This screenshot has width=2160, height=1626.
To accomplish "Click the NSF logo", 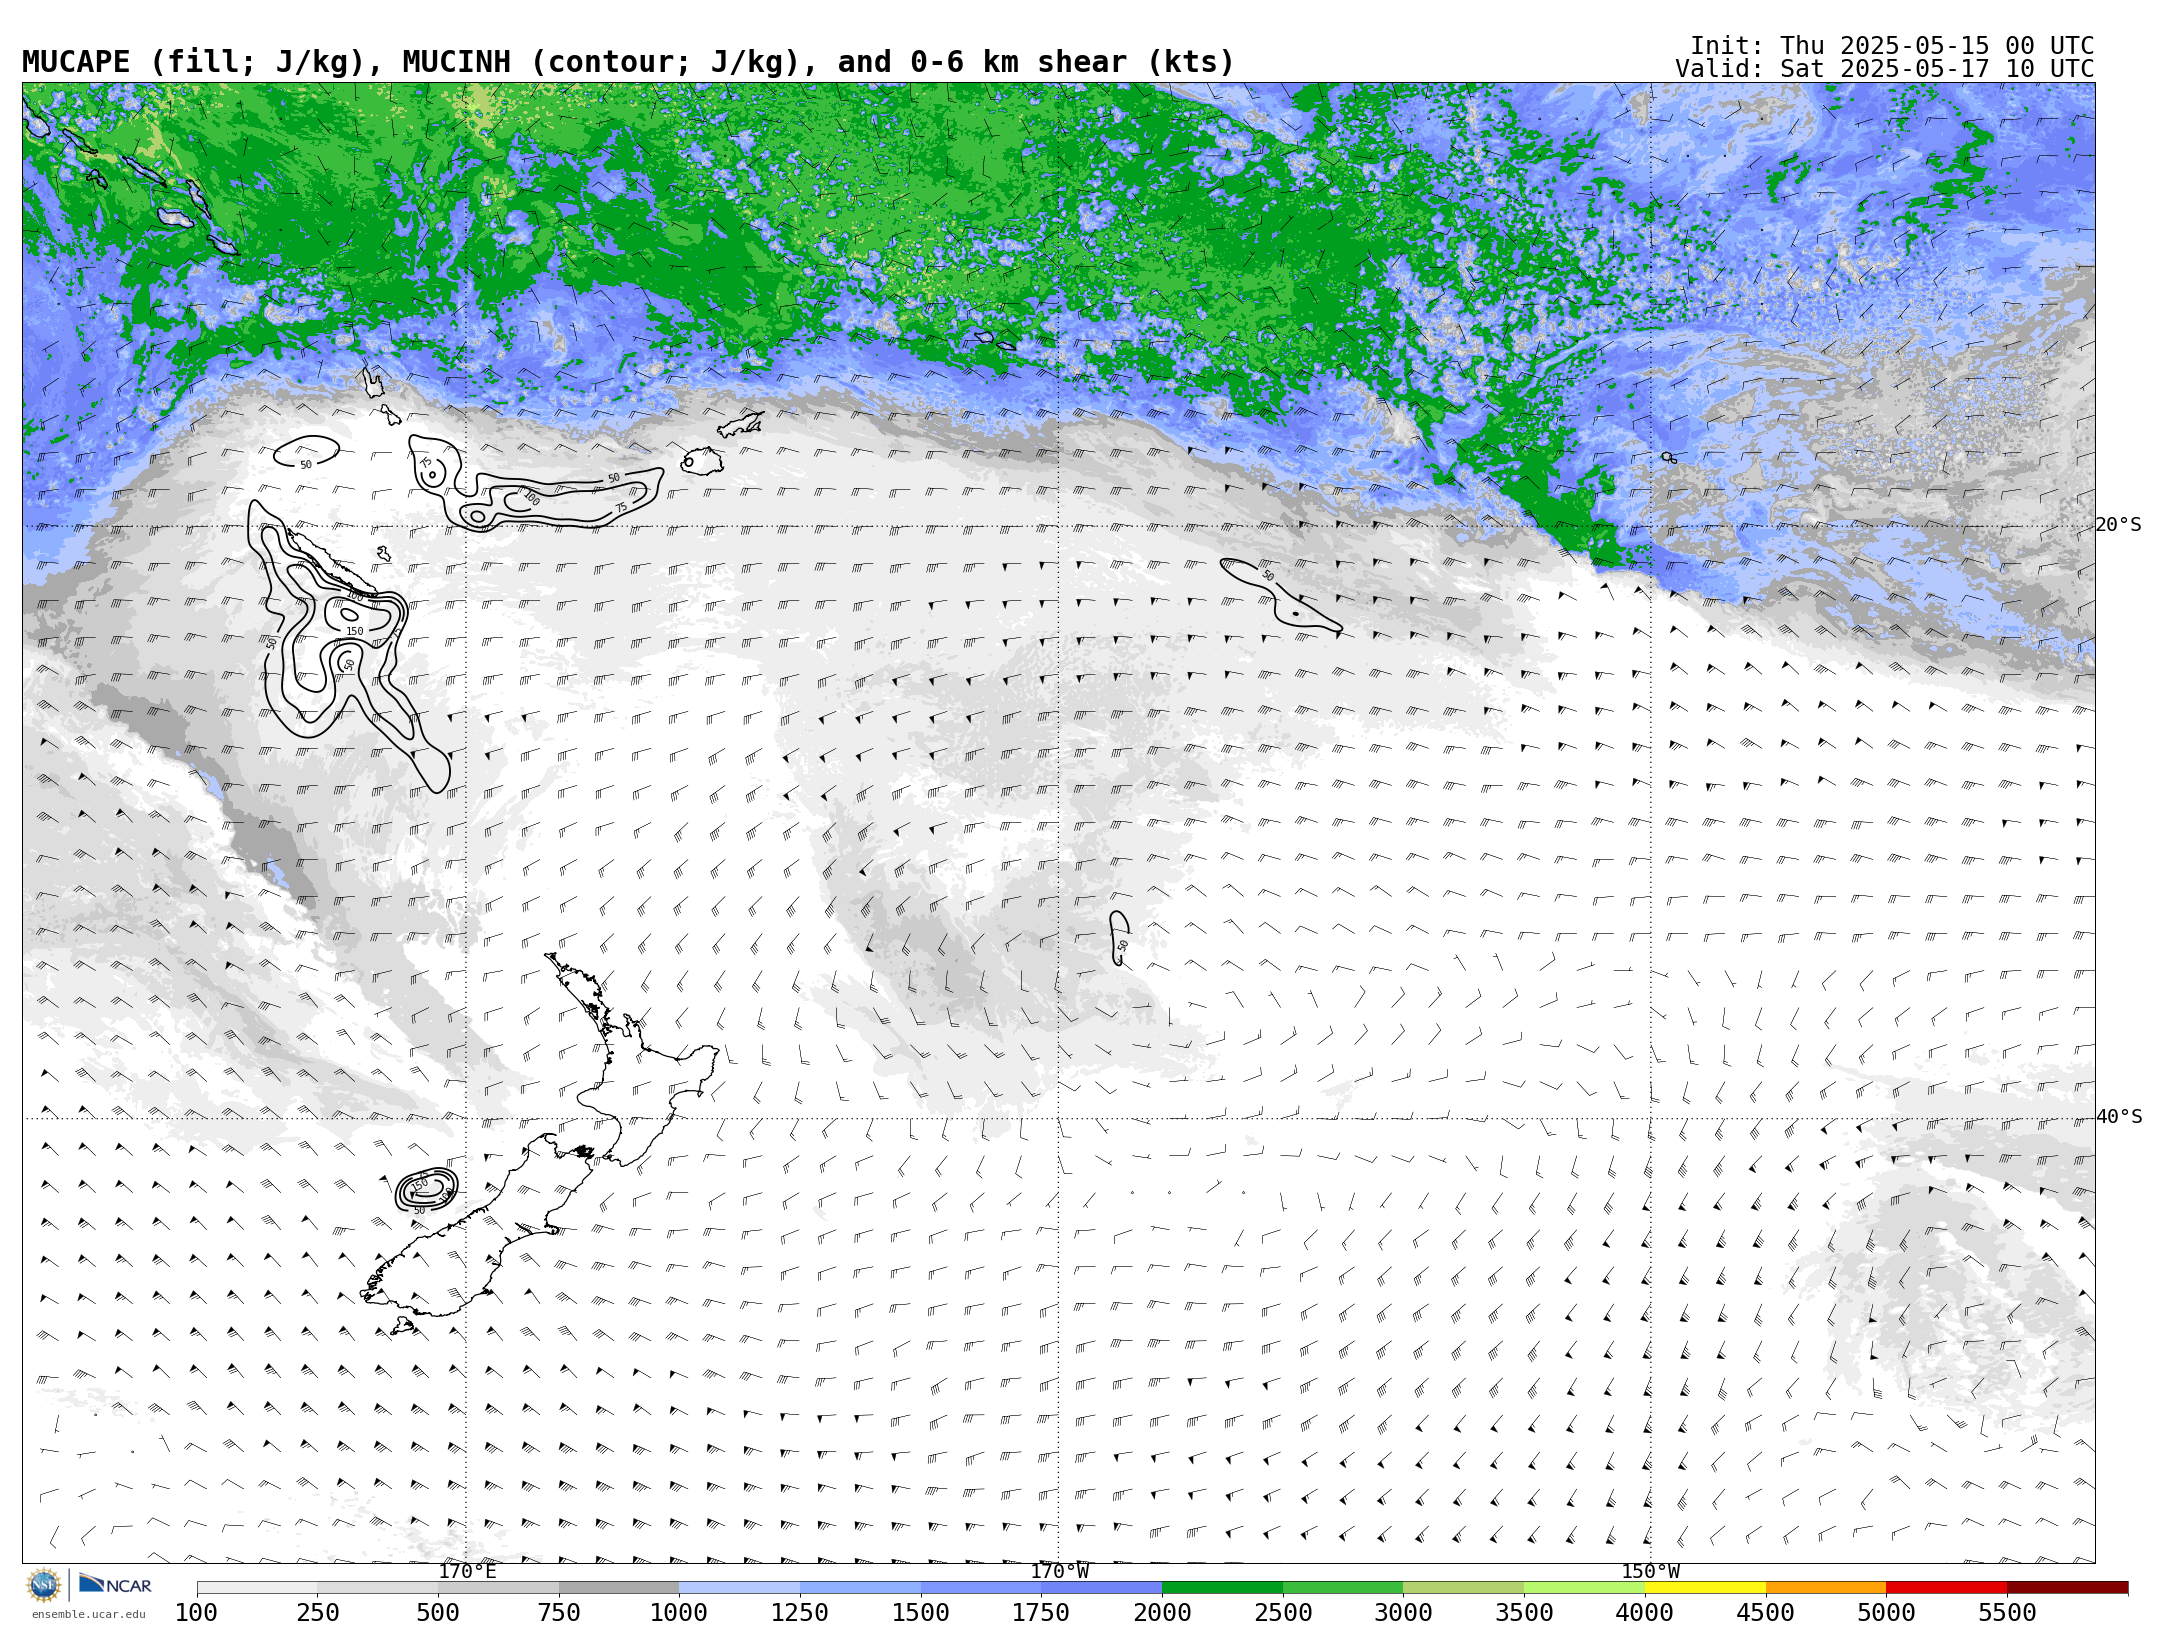I will [x=44, y=1585].
